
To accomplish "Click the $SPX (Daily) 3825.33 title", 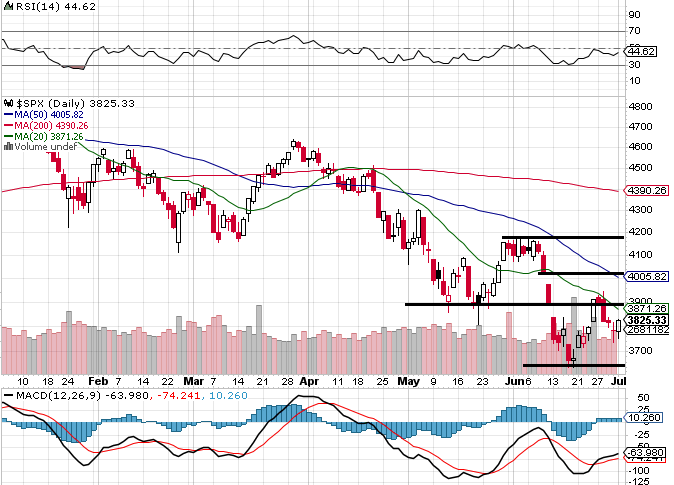I will click(x=76, y=103).
